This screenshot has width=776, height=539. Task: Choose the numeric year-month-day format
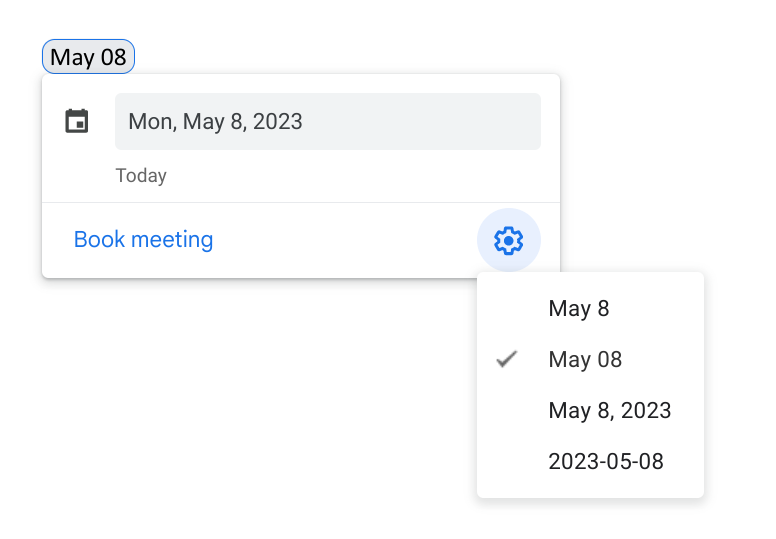605,462
